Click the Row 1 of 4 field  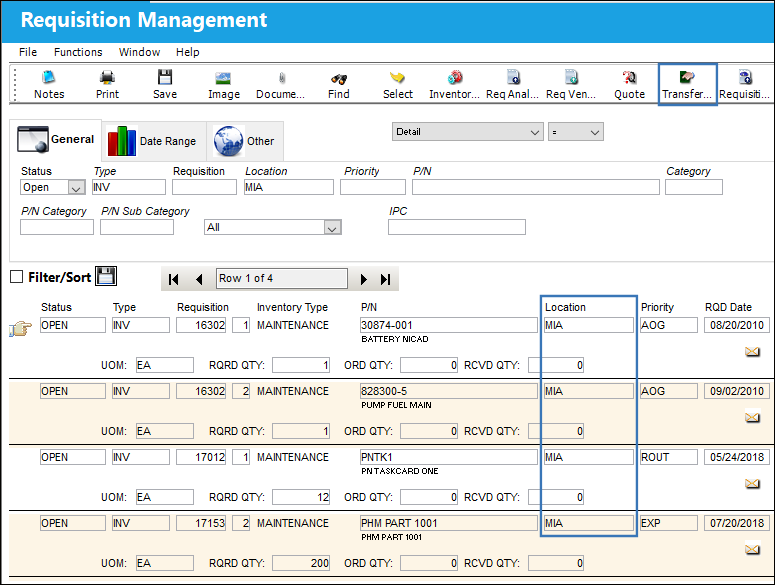point(282,279)
